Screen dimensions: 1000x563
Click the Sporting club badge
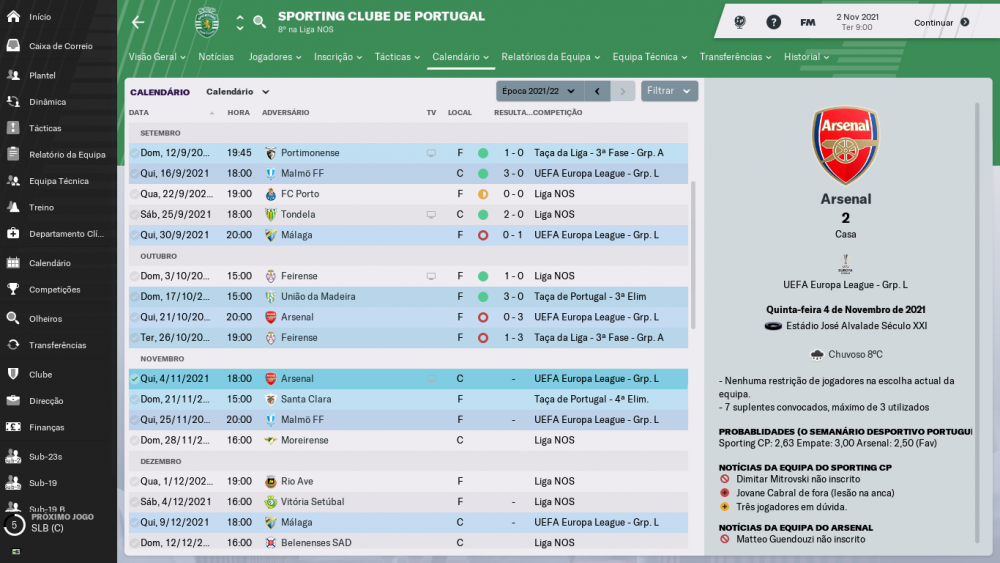[x=207, y=22]
